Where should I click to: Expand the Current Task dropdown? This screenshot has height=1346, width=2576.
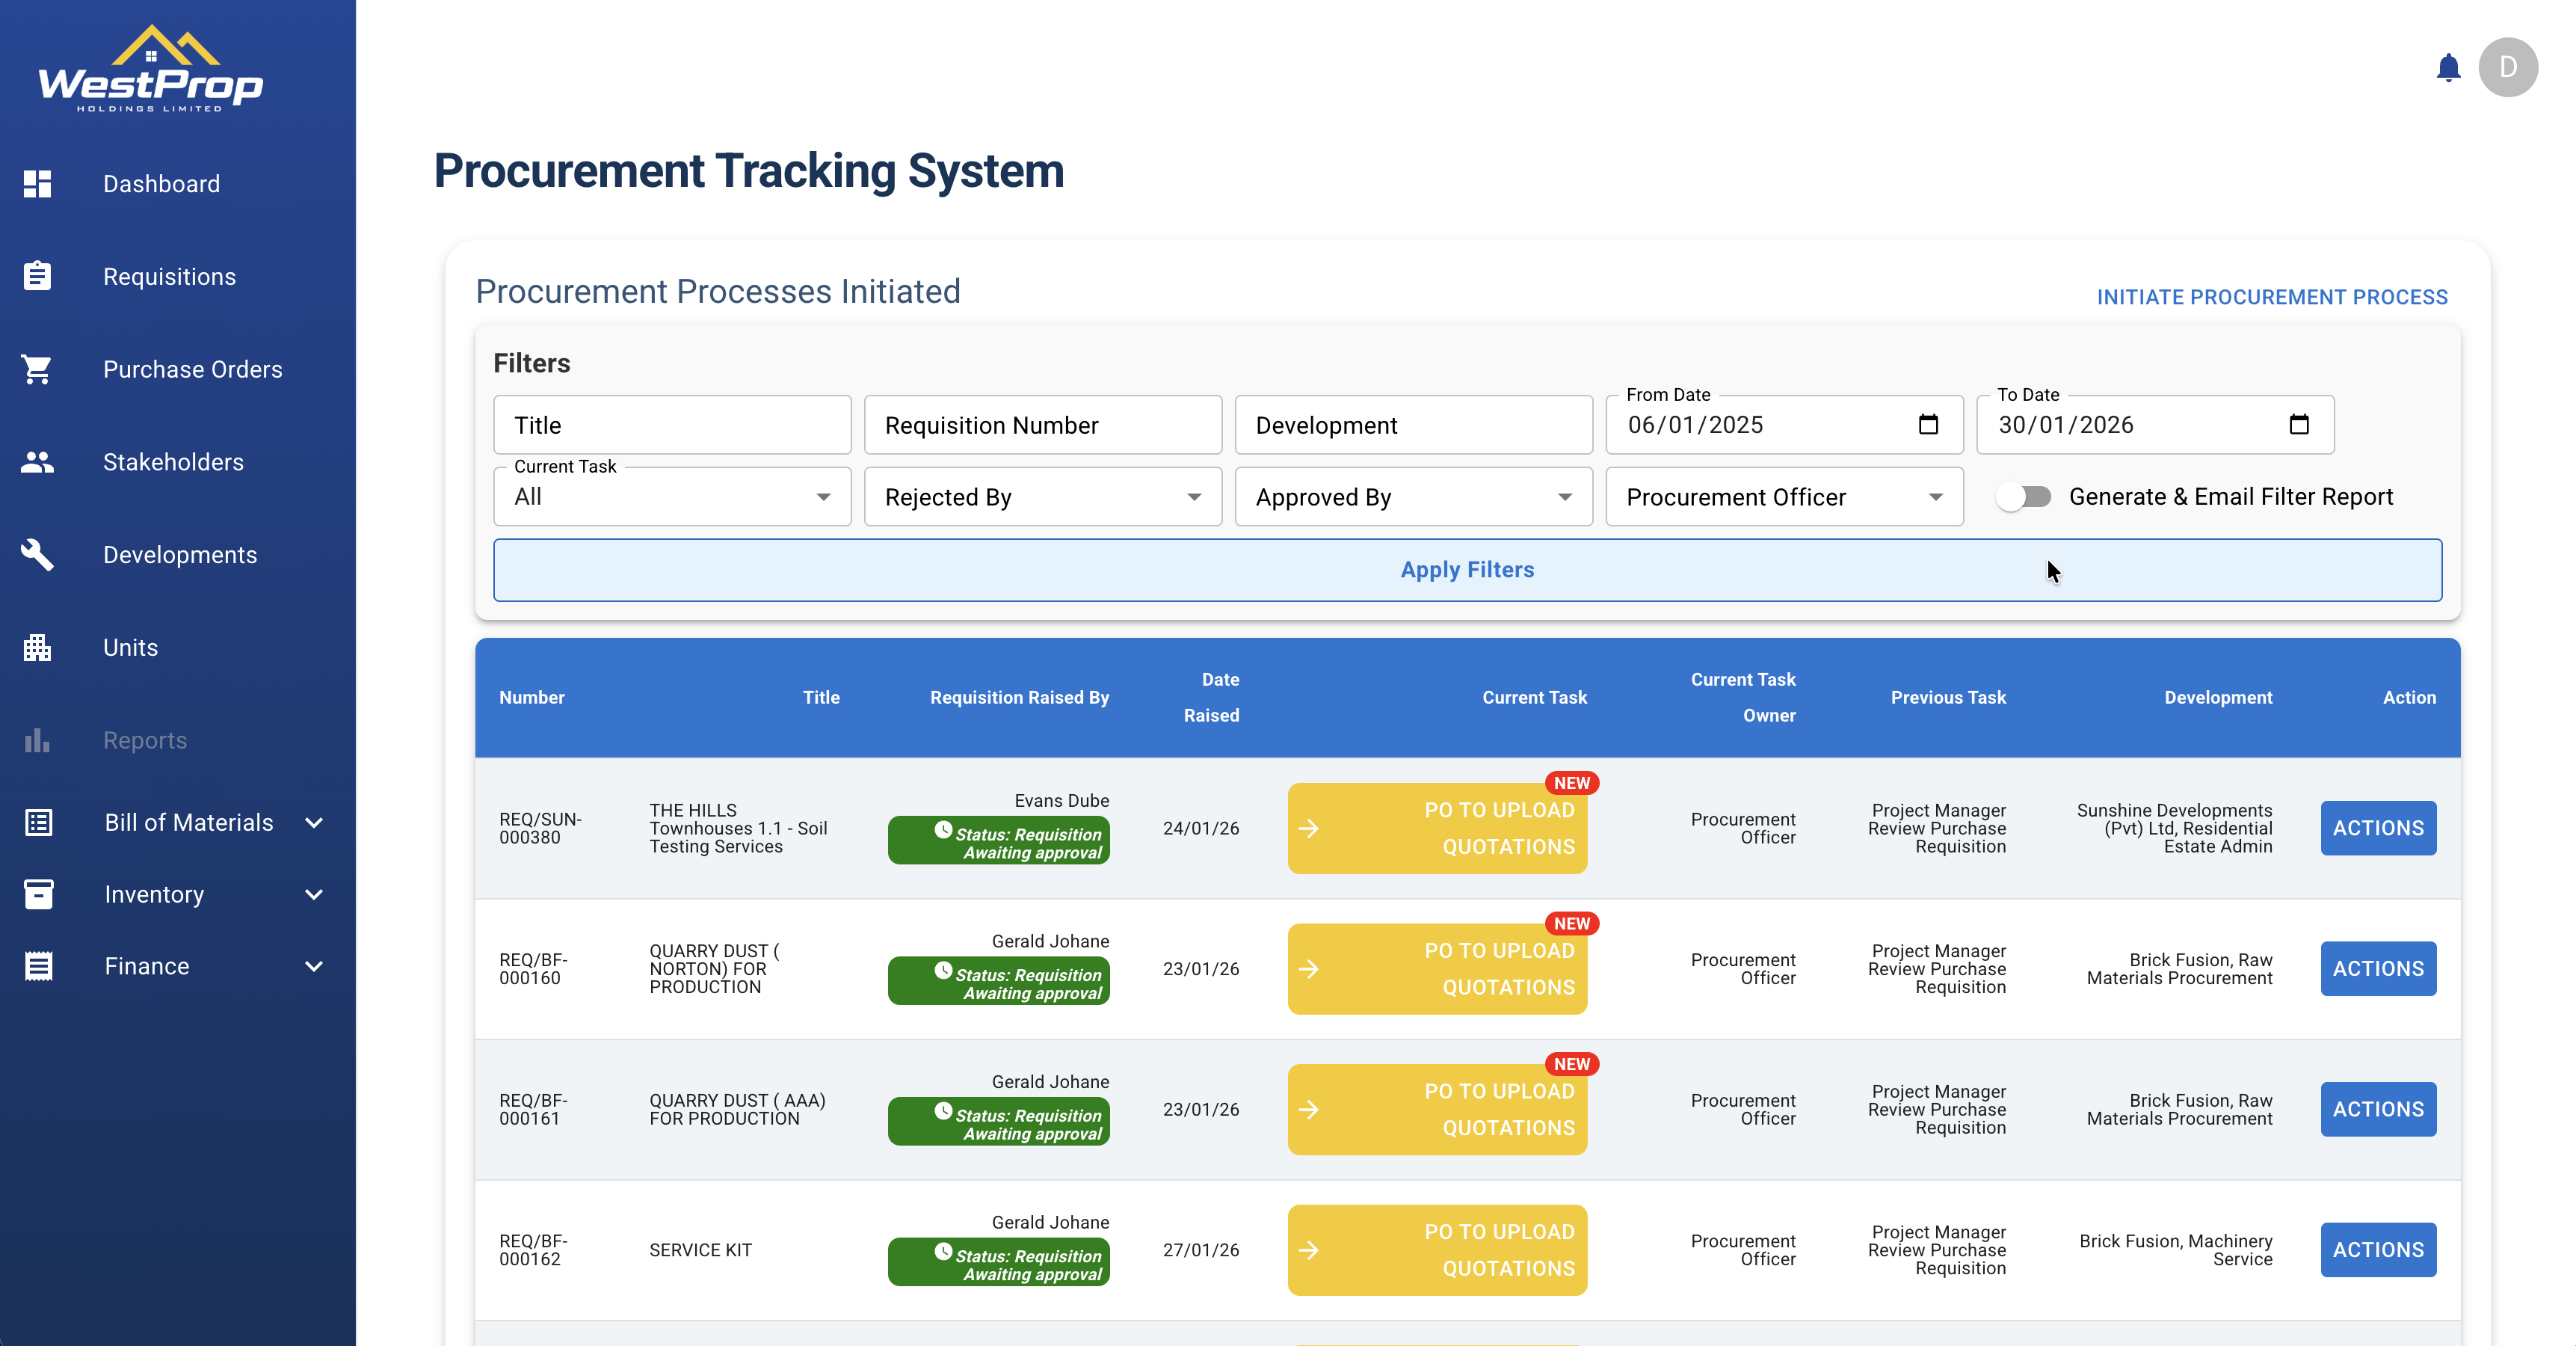pyautogui.click(x=822, y=496)
